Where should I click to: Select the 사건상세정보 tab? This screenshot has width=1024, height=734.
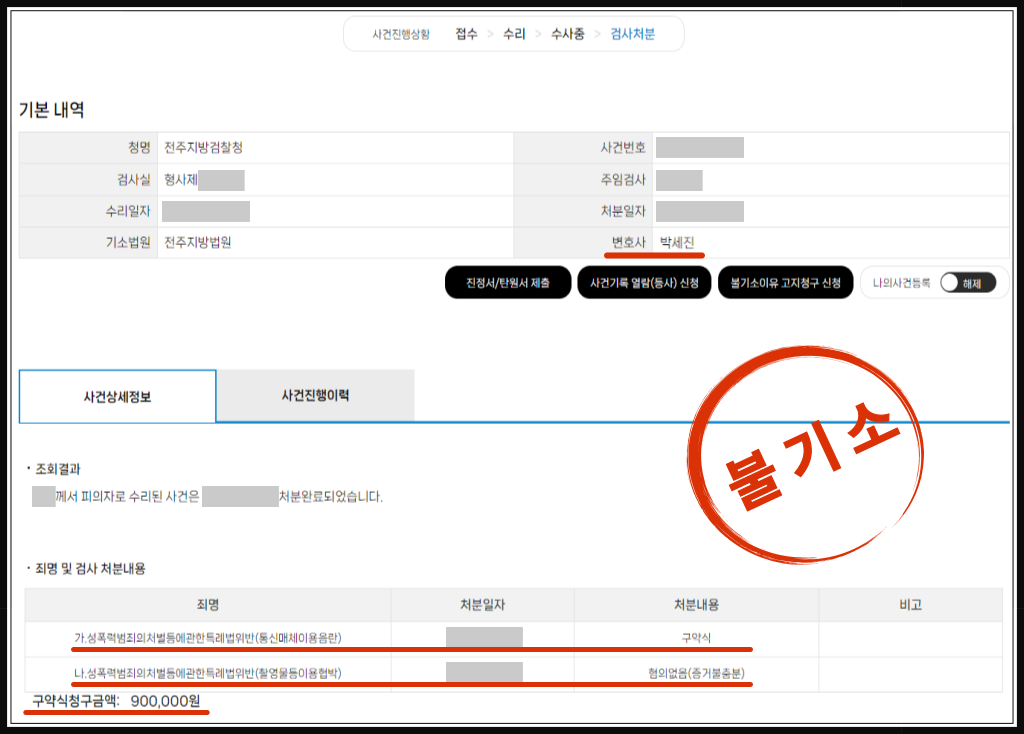pyautogui.click(x=117, y=396)
